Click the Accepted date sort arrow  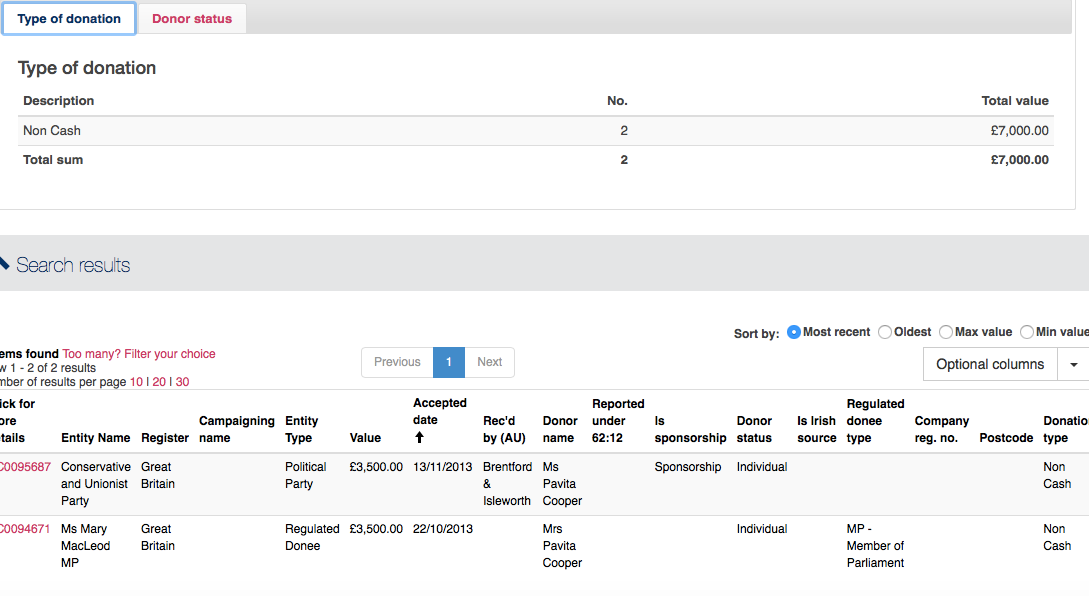pyautogui.click(x=419, y=438)
